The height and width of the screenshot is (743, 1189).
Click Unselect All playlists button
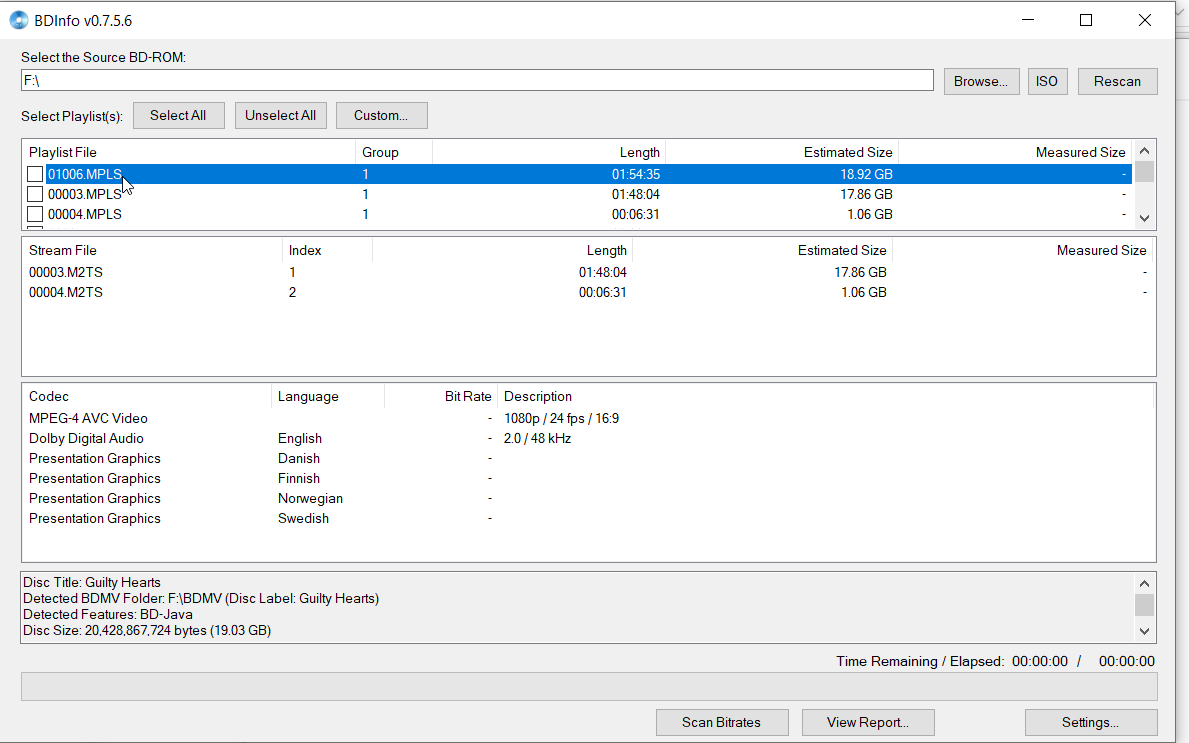pyautogui.click(x=281, y=115)
